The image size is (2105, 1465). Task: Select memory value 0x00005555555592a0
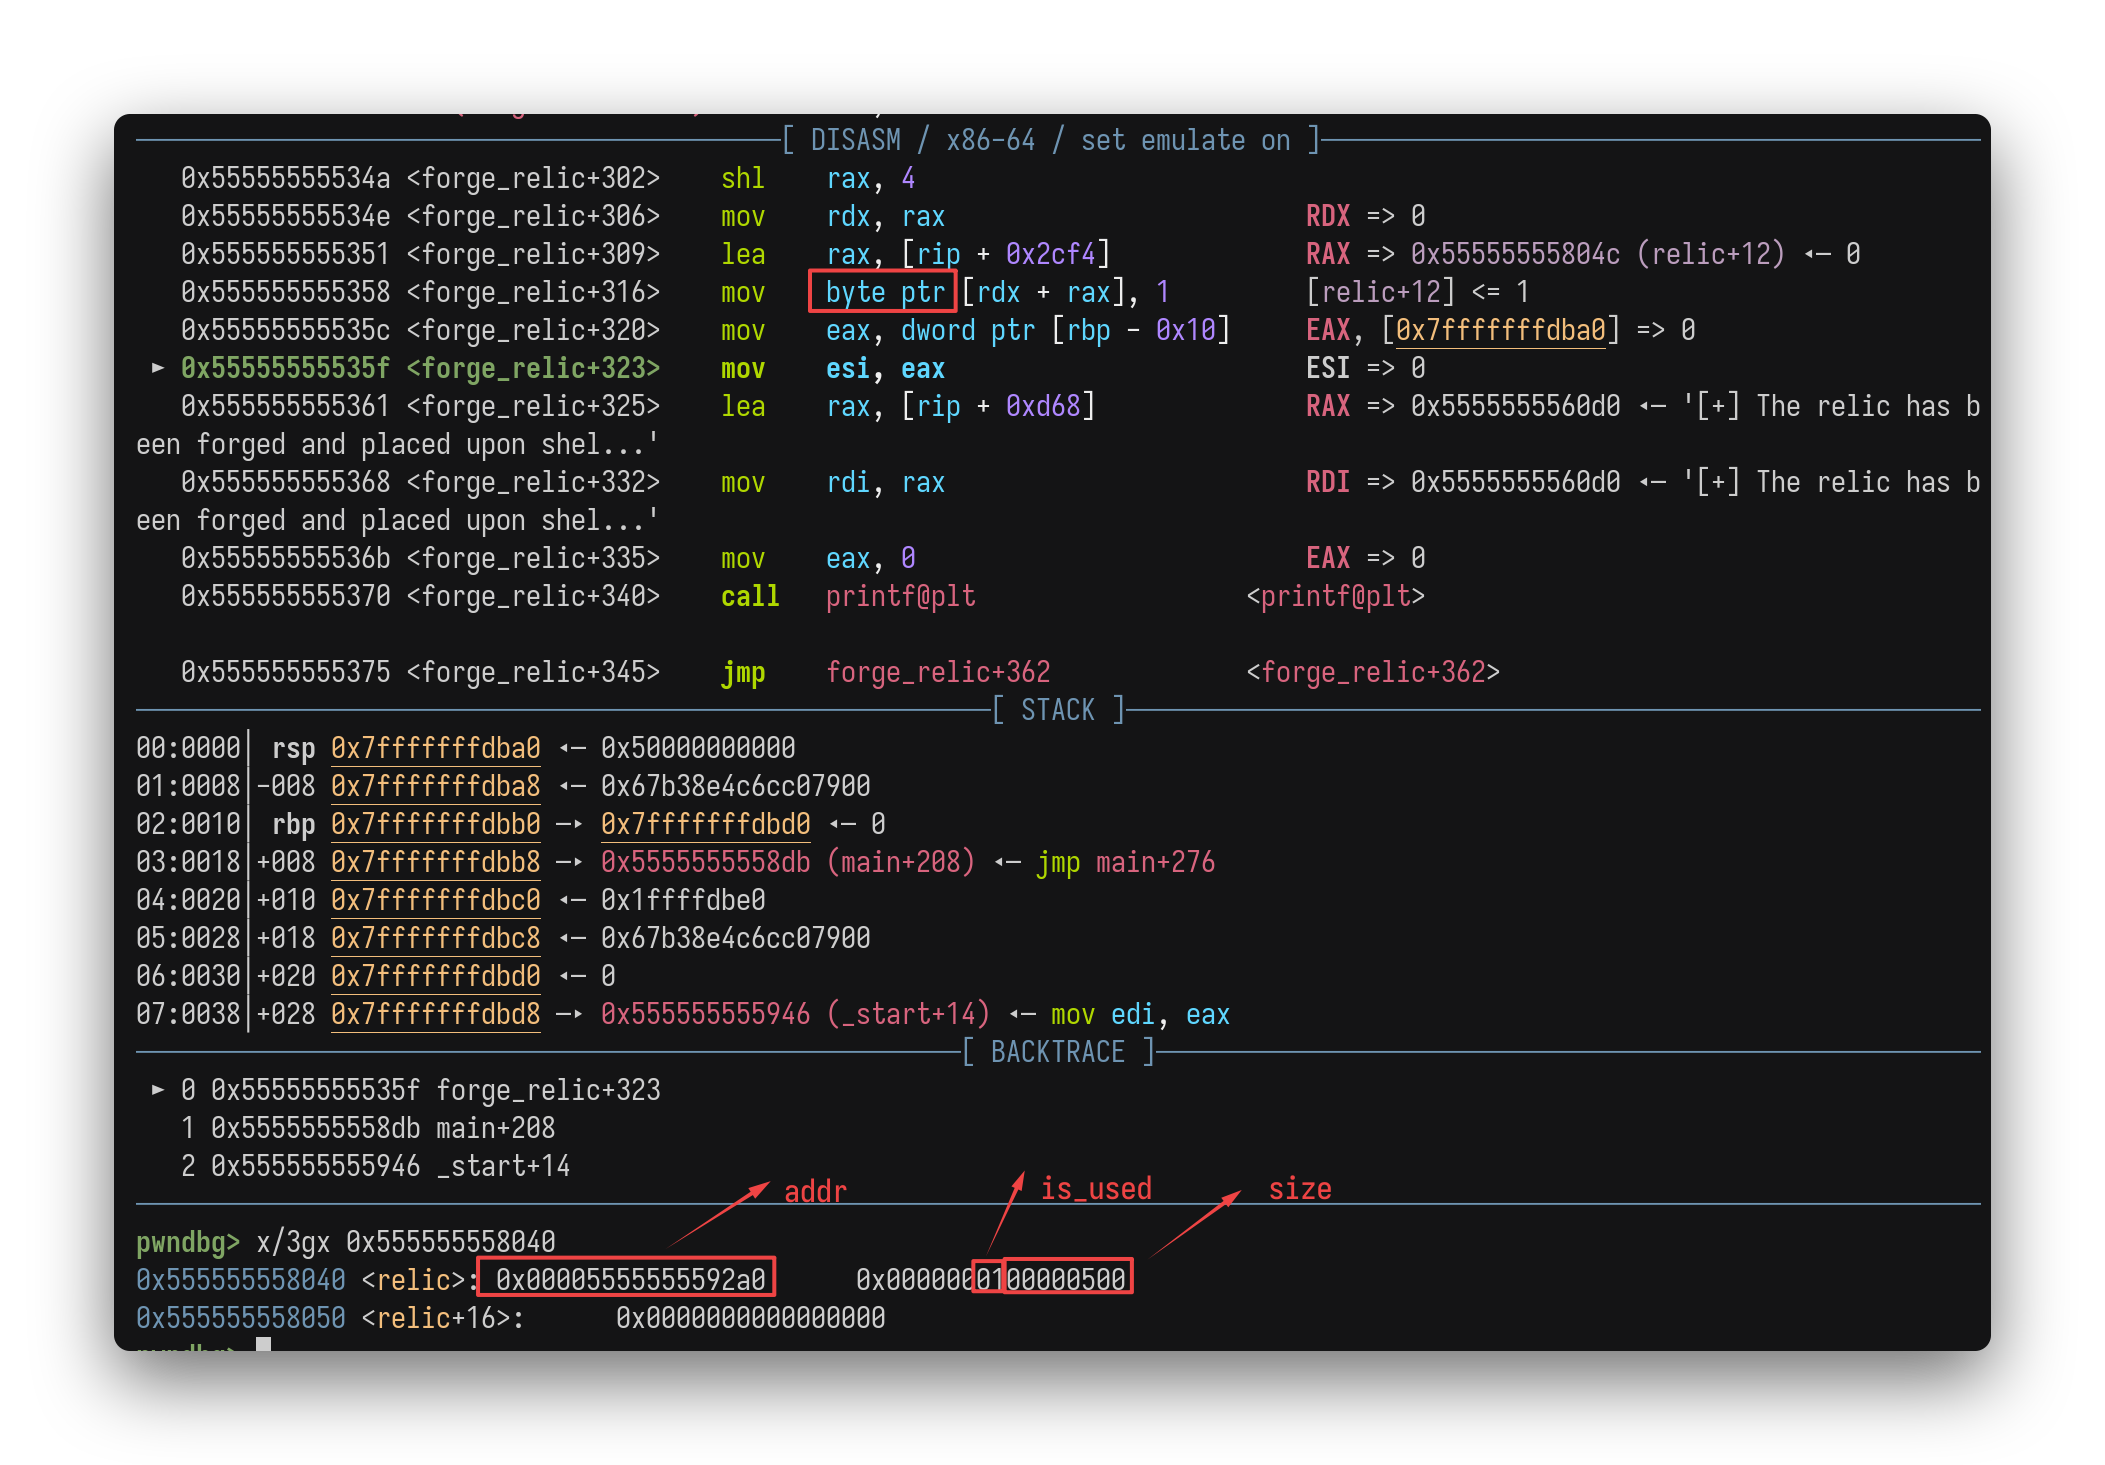[630, 1280]
